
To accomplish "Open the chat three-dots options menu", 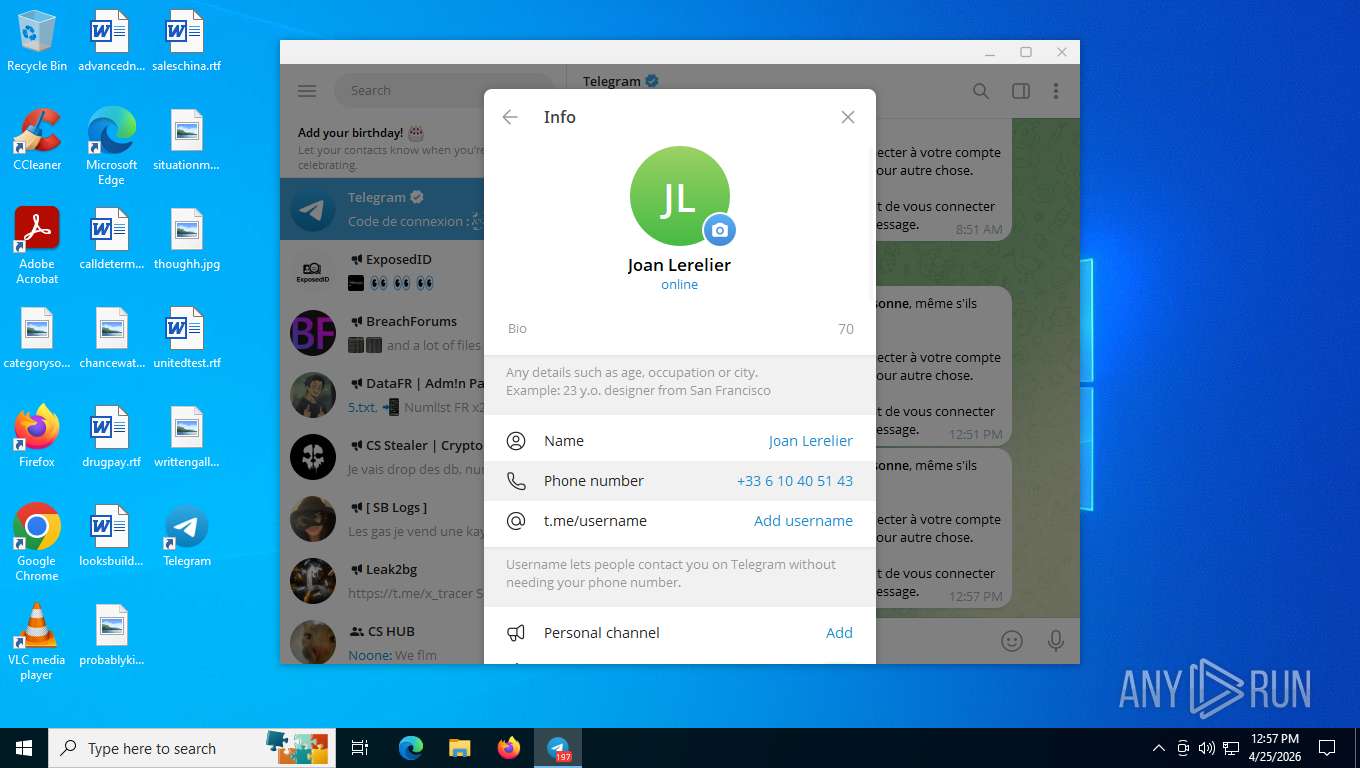I will click(x=1056, y=91).
